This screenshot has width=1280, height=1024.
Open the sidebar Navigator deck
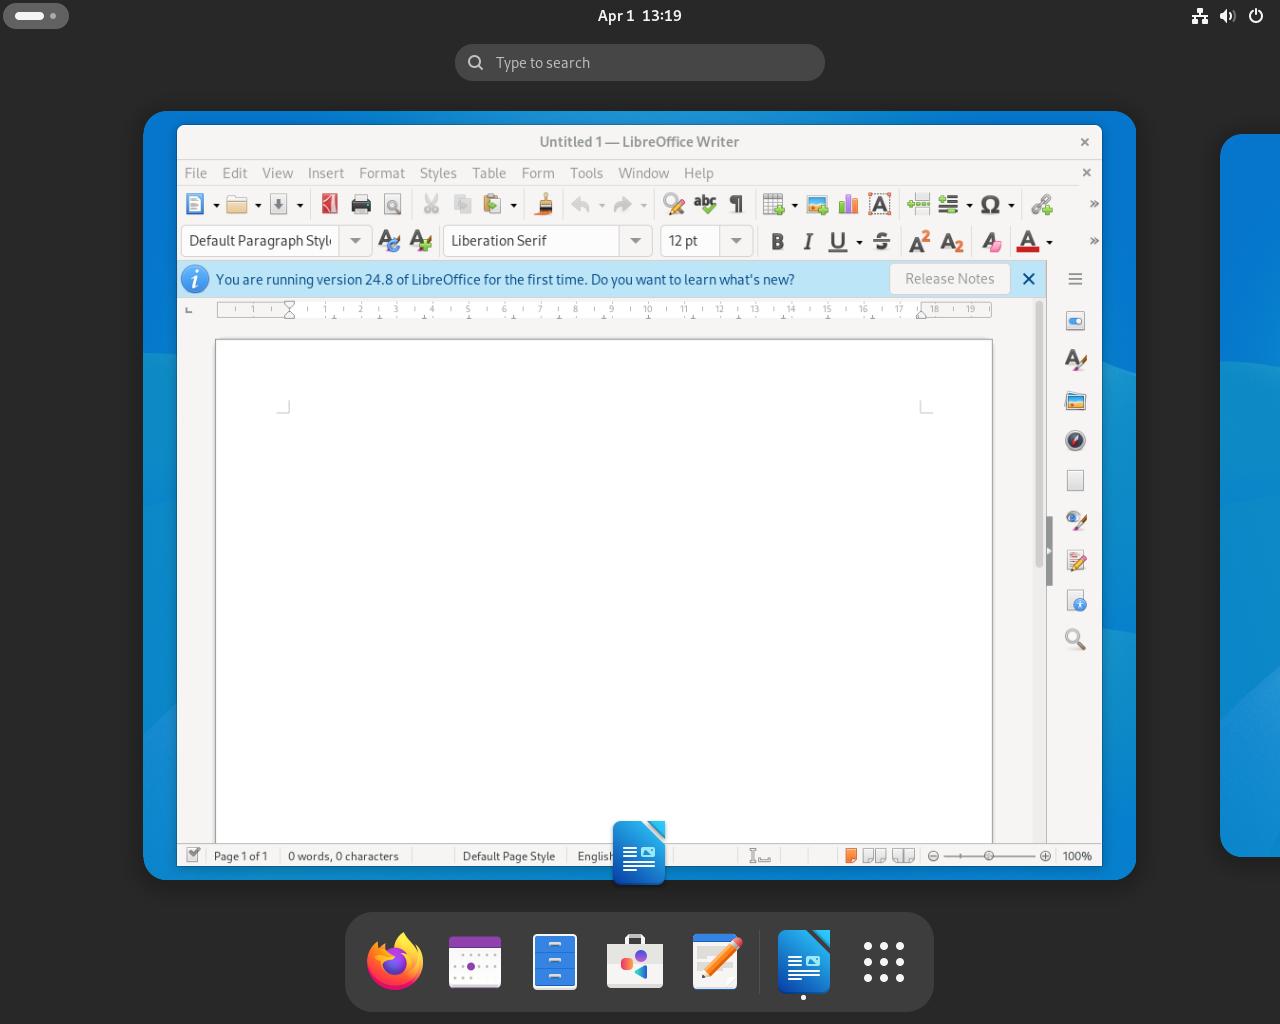coord(1075,441)
